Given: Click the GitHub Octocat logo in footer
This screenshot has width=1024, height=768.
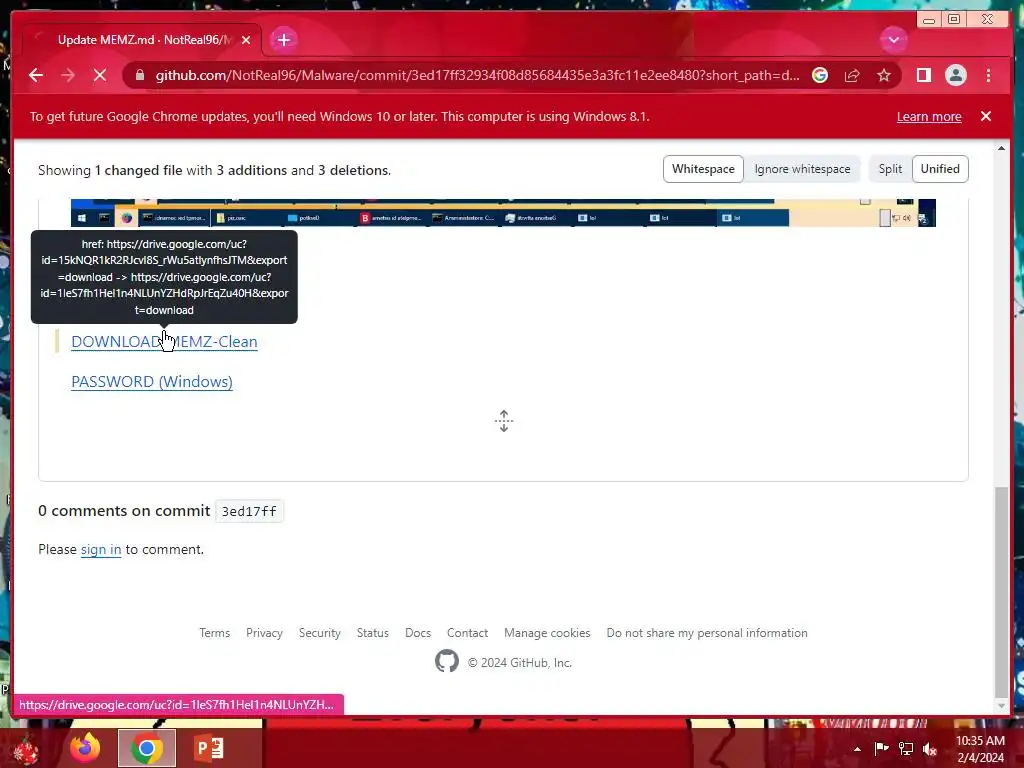Looking at the screenshot, I should pyautogui.click(x=447, y=662).
